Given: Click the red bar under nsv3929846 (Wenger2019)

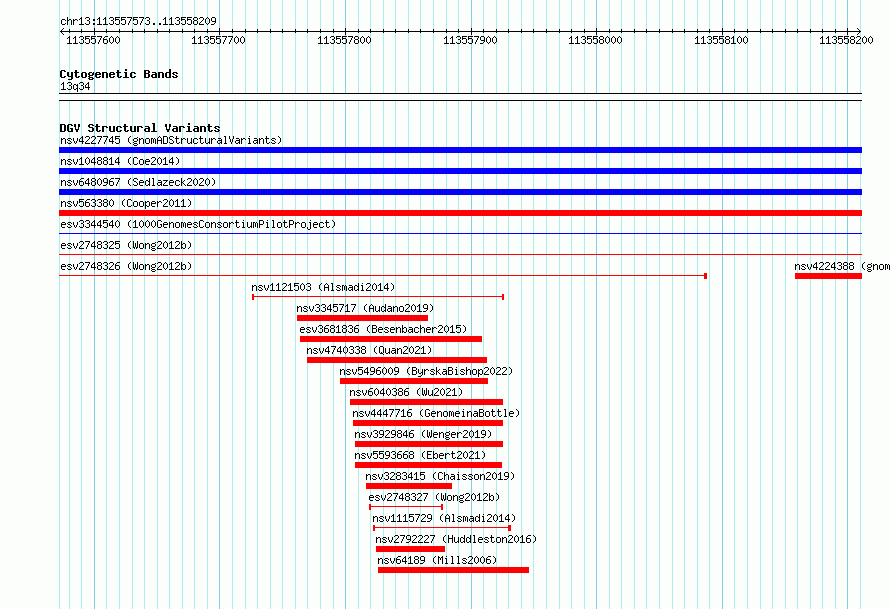Looking at the screenshot, I should tap(429, 444).
